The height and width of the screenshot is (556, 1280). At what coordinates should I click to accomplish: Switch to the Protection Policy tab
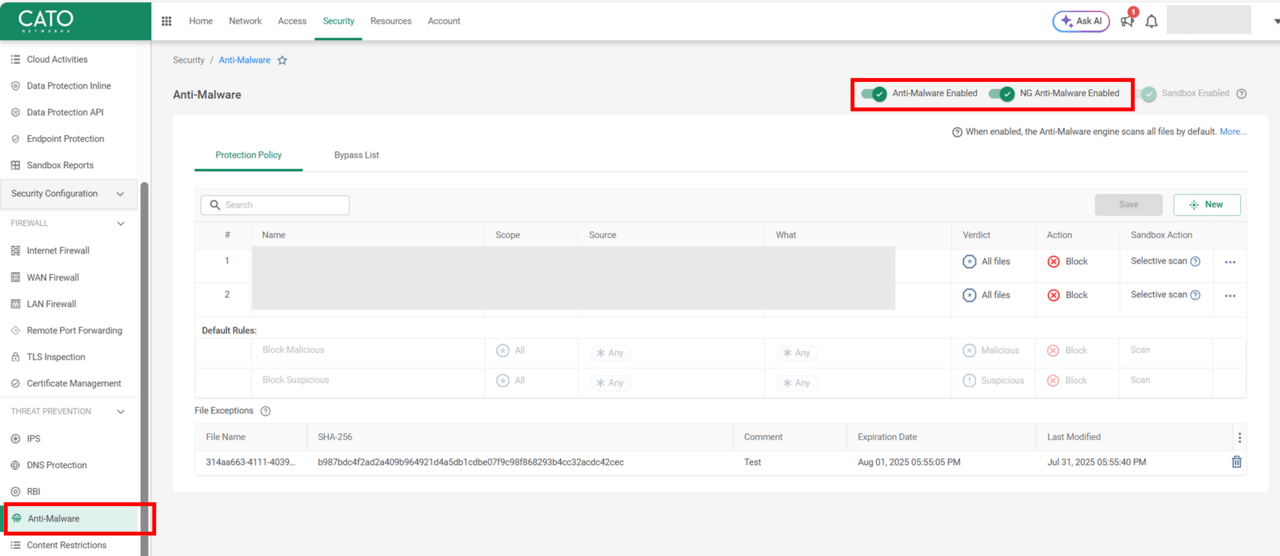(x=249, y=155)
